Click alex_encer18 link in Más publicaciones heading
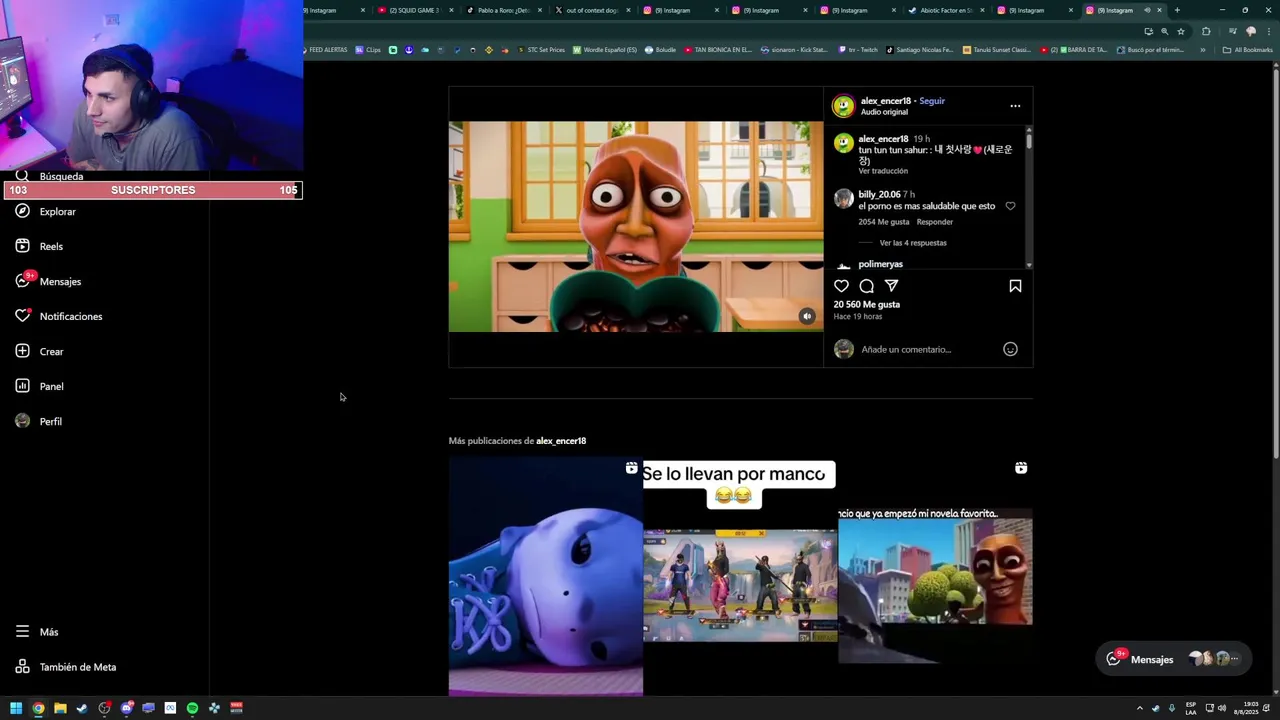The image size is (1280, 720). pos(561,441)
